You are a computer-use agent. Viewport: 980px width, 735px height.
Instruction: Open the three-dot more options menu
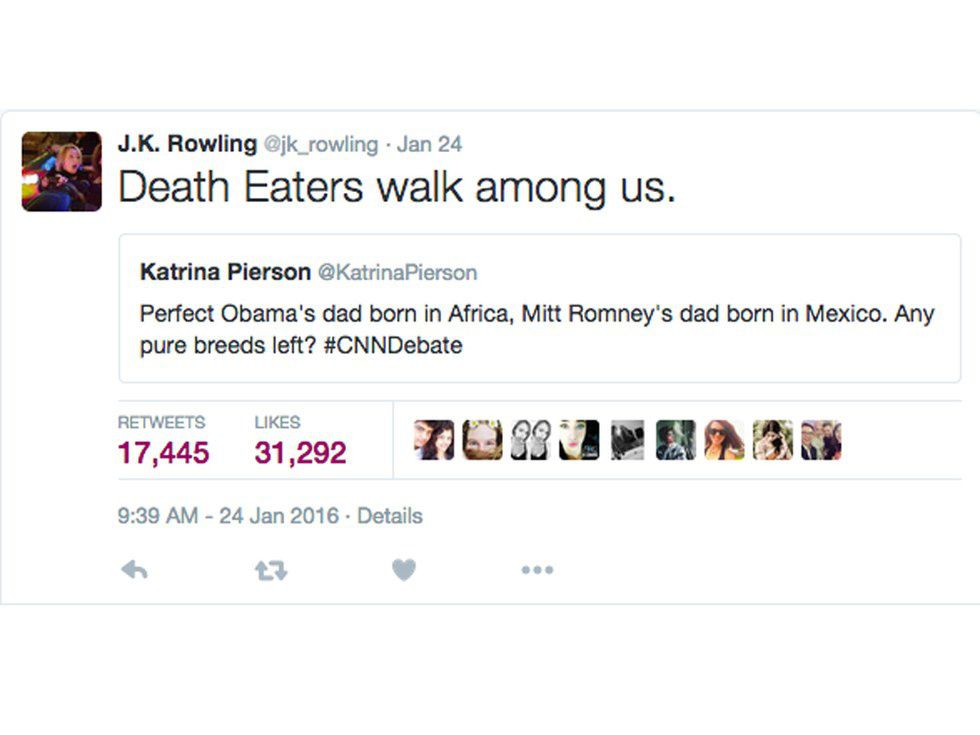(537, 570)
